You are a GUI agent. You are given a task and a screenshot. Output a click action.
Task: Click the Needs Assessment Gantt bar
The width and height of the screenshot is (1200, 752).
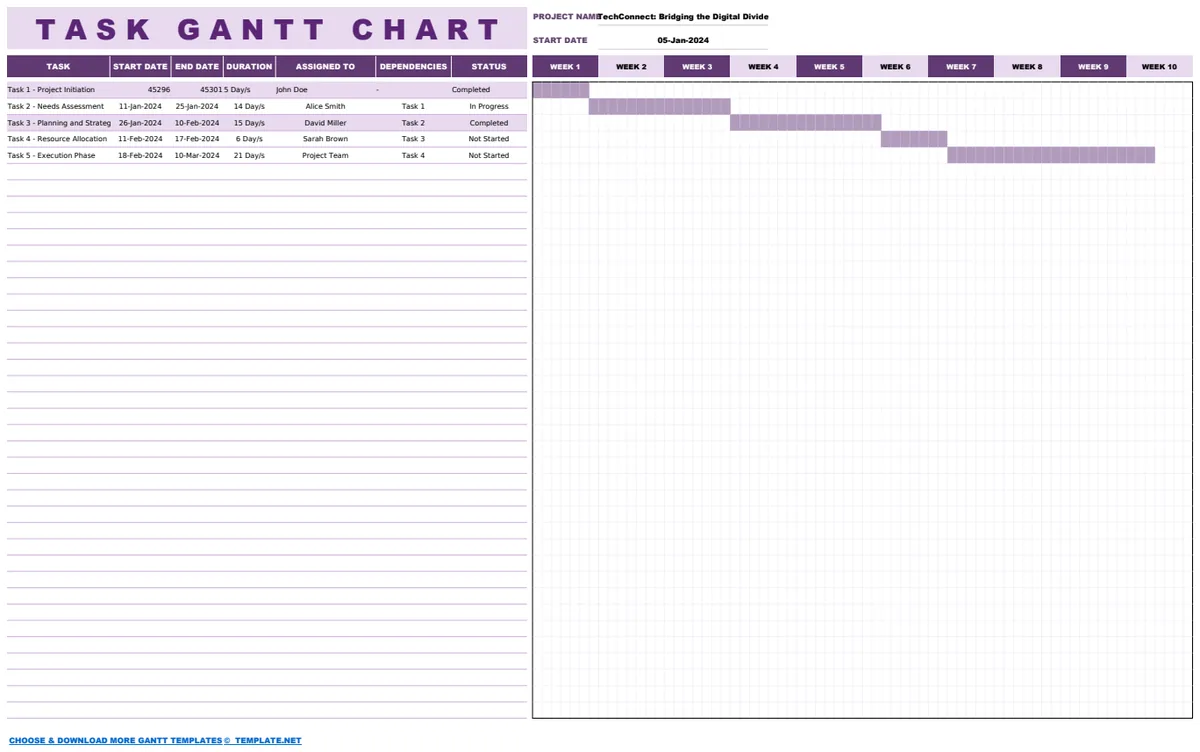[x=660, y=106]
